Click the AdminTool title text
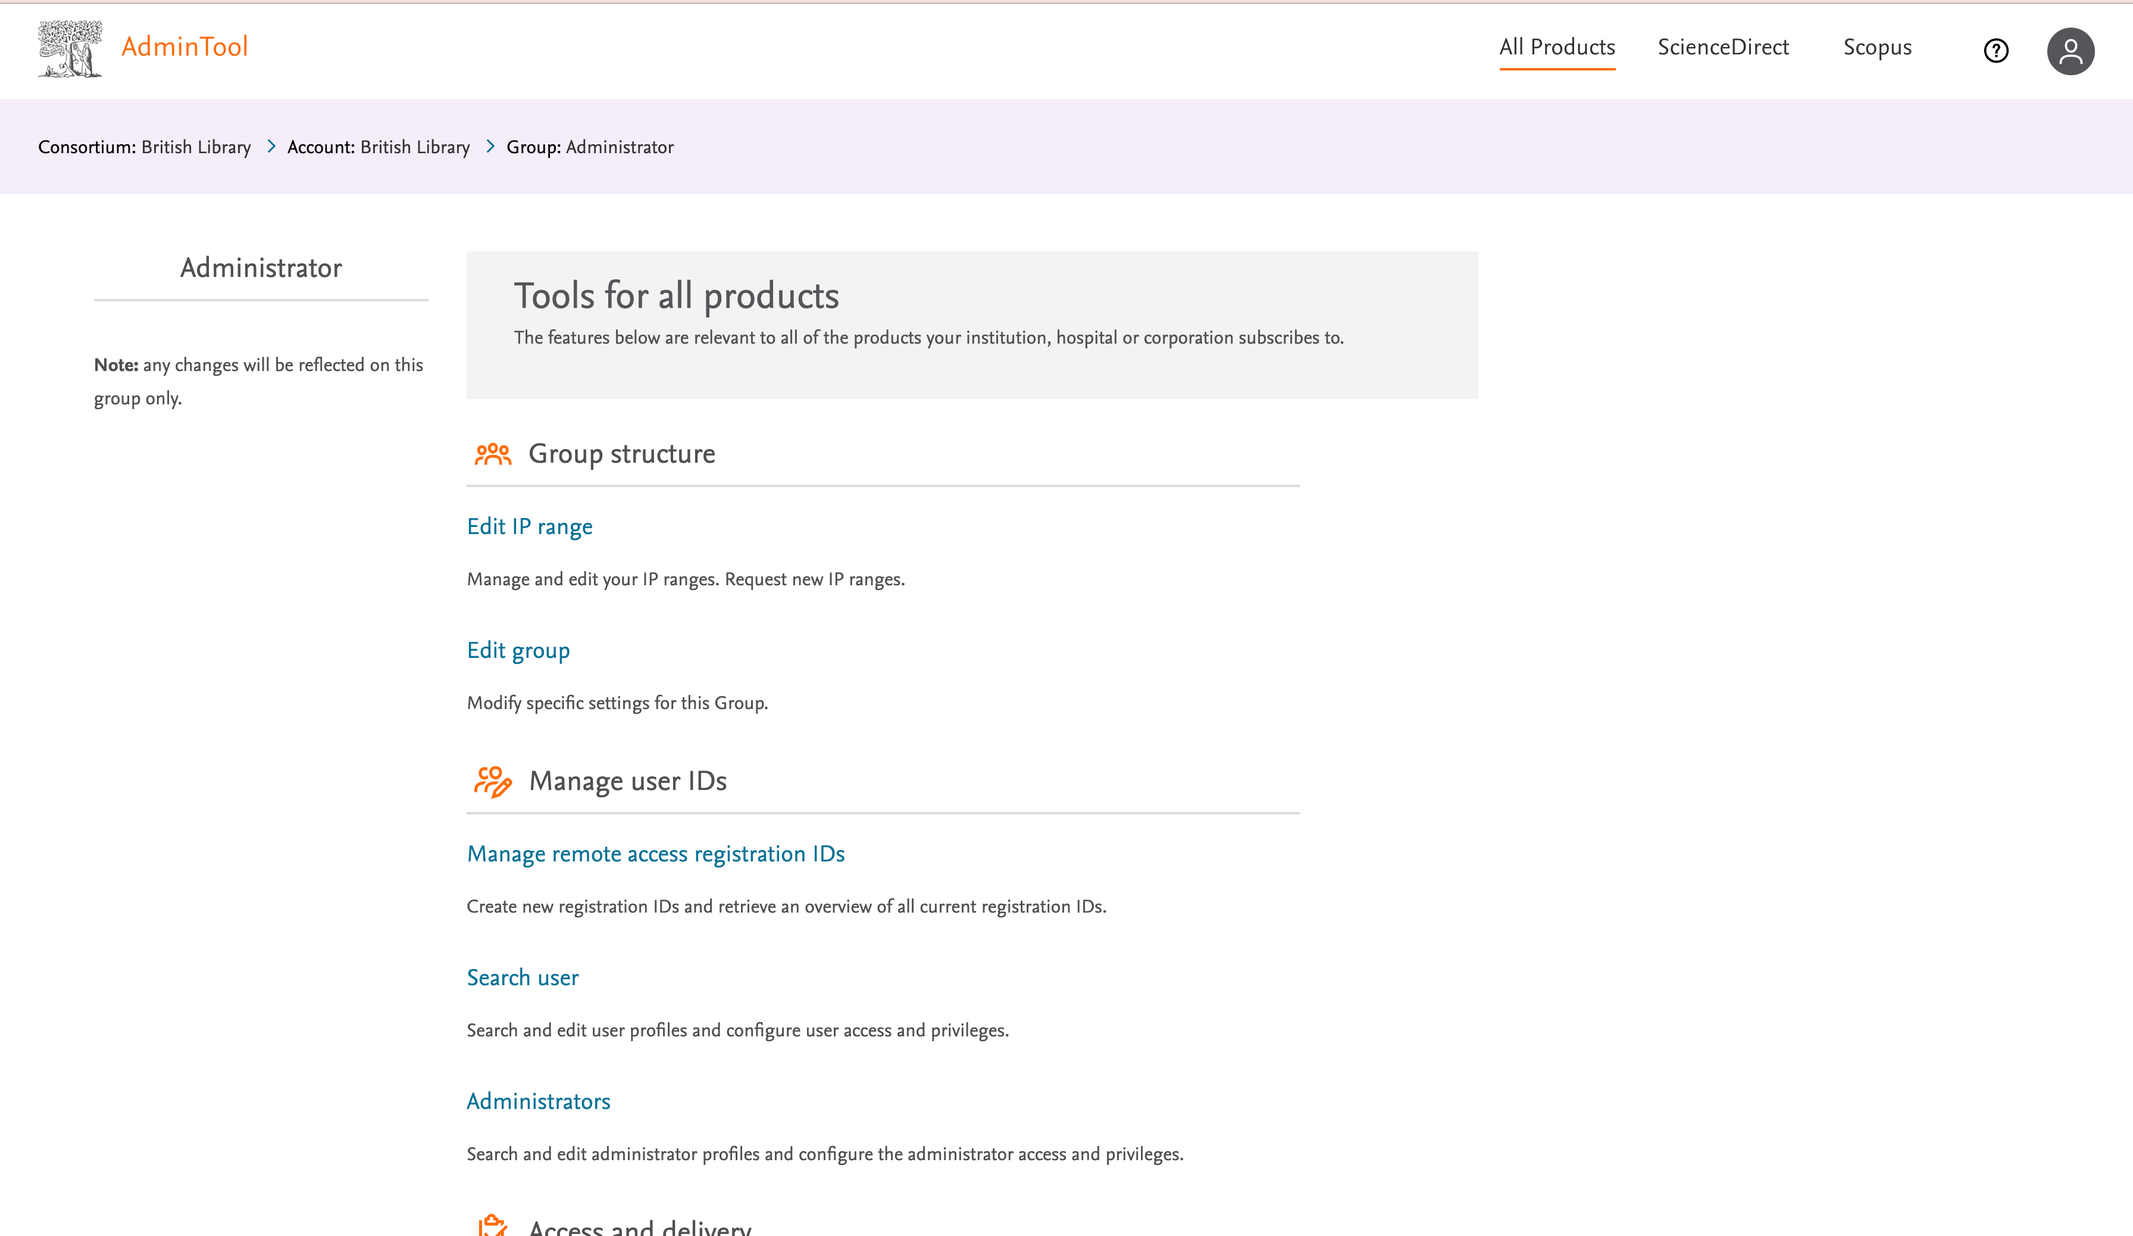 pyautogui.click(x=184, y=48)
